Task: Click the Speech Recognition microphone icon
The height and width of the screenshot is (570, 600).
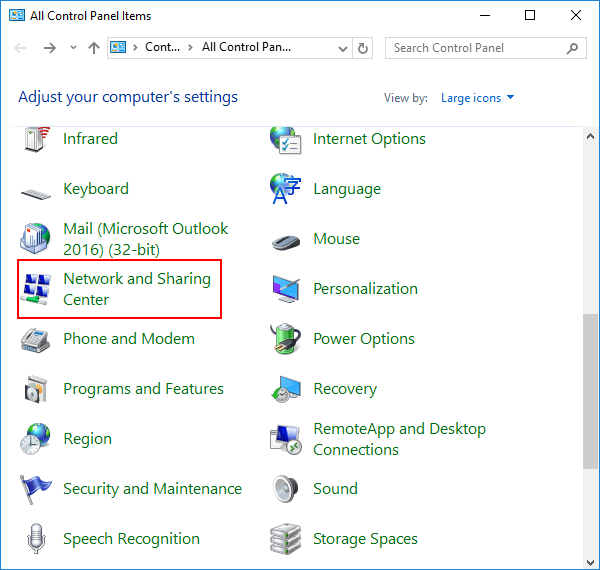Action: coord(36,539)
